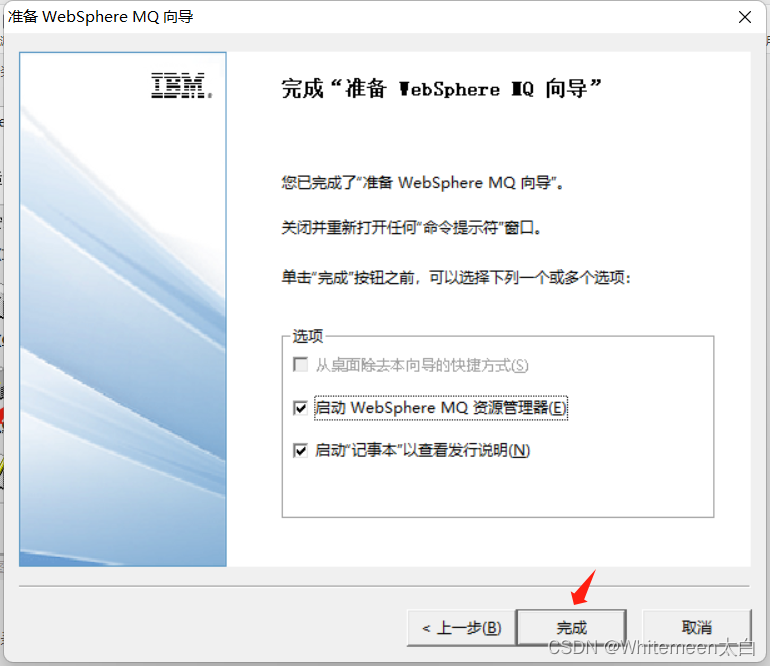Viewport: 770px width, 666px height.
Task: Click the window title 准备 WebSphere MQ 向导
Action: 101,17
